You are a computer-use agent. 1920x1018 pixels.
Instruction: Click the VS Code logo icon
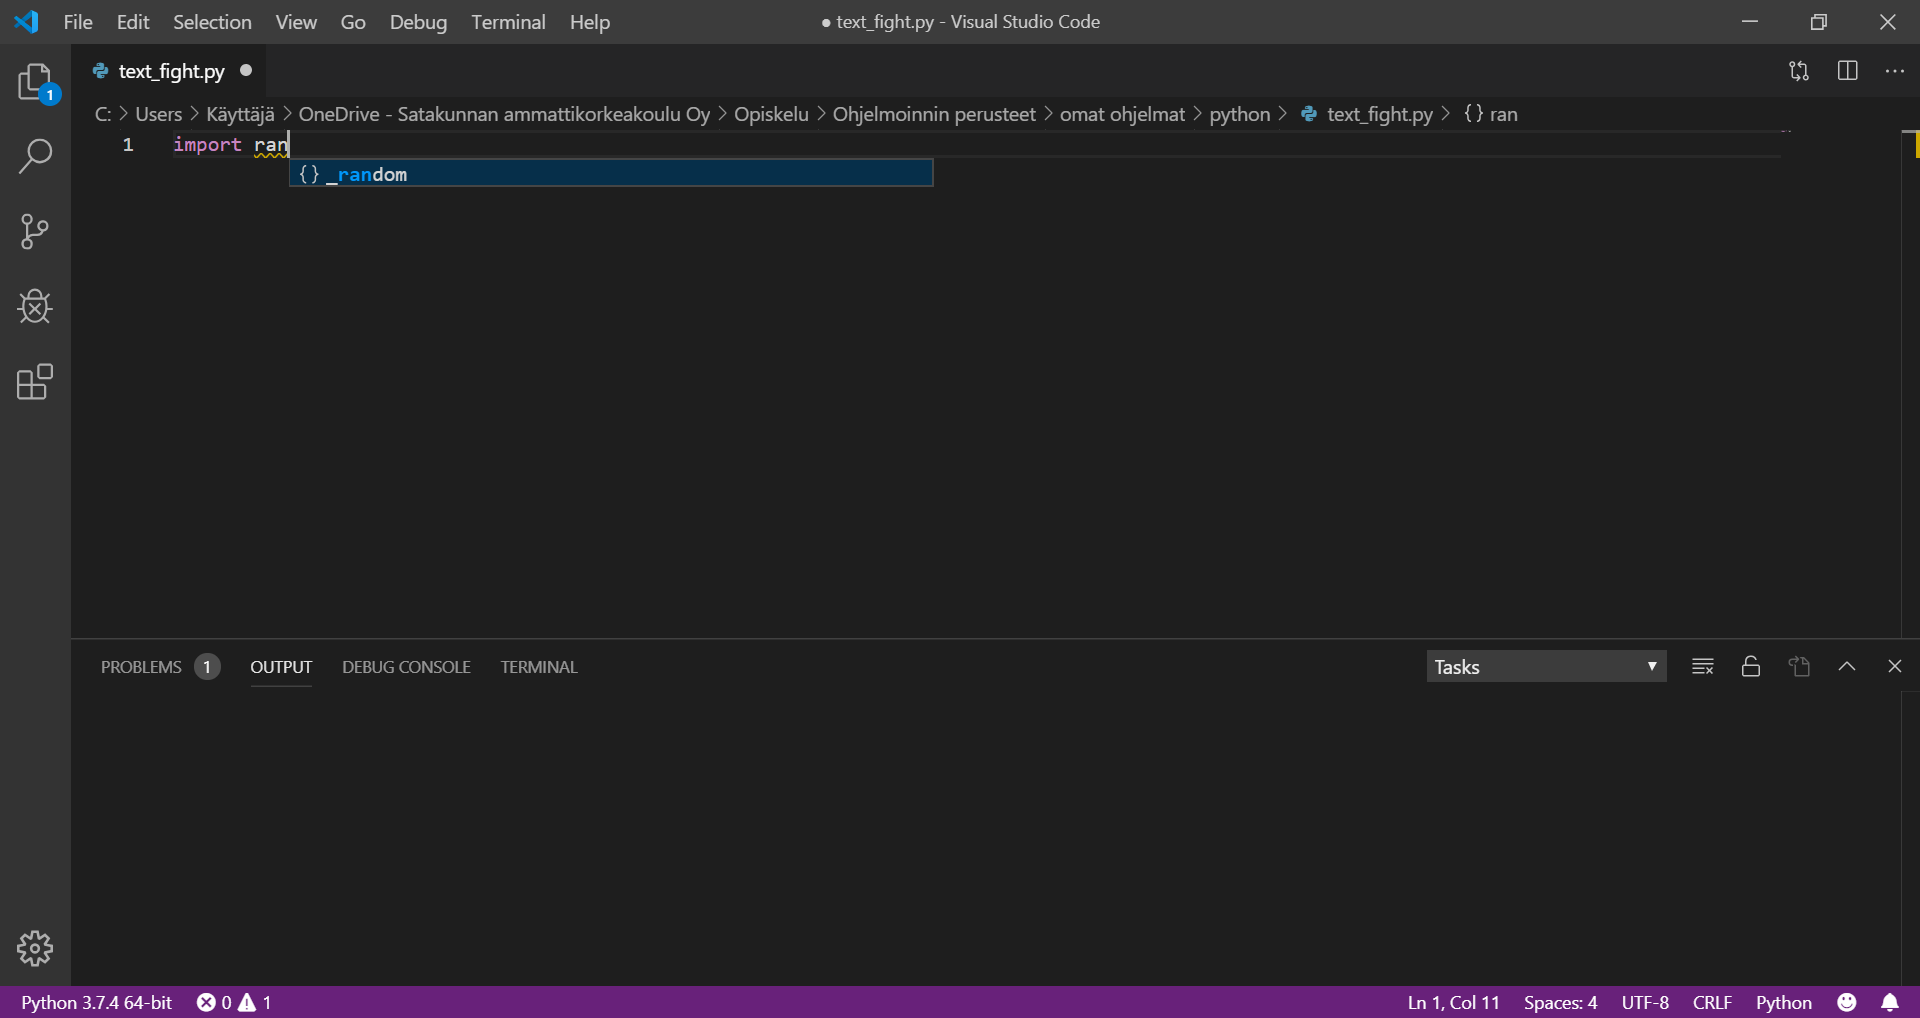27,22
